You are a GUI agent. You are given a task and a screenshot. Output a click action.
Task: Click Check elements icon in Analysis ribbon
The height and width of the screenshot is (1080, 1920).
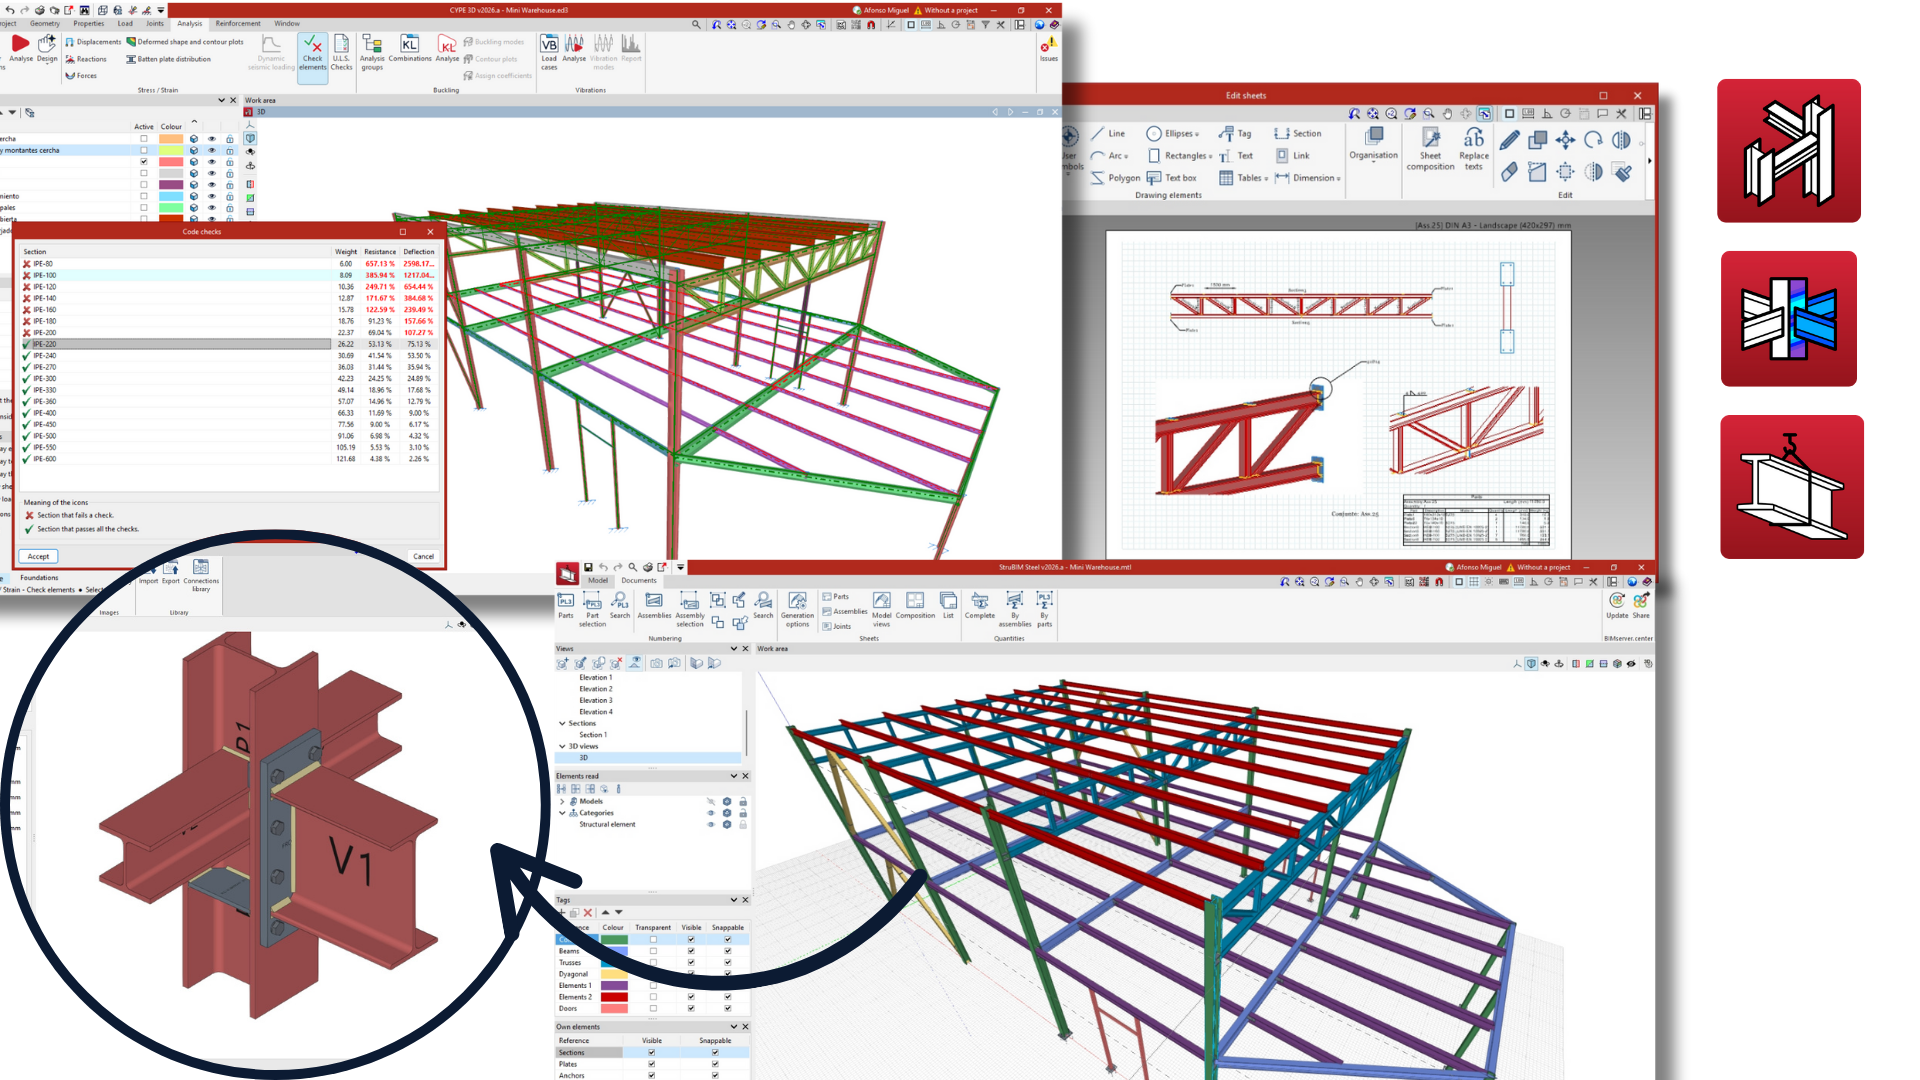(x=312, y=46)
